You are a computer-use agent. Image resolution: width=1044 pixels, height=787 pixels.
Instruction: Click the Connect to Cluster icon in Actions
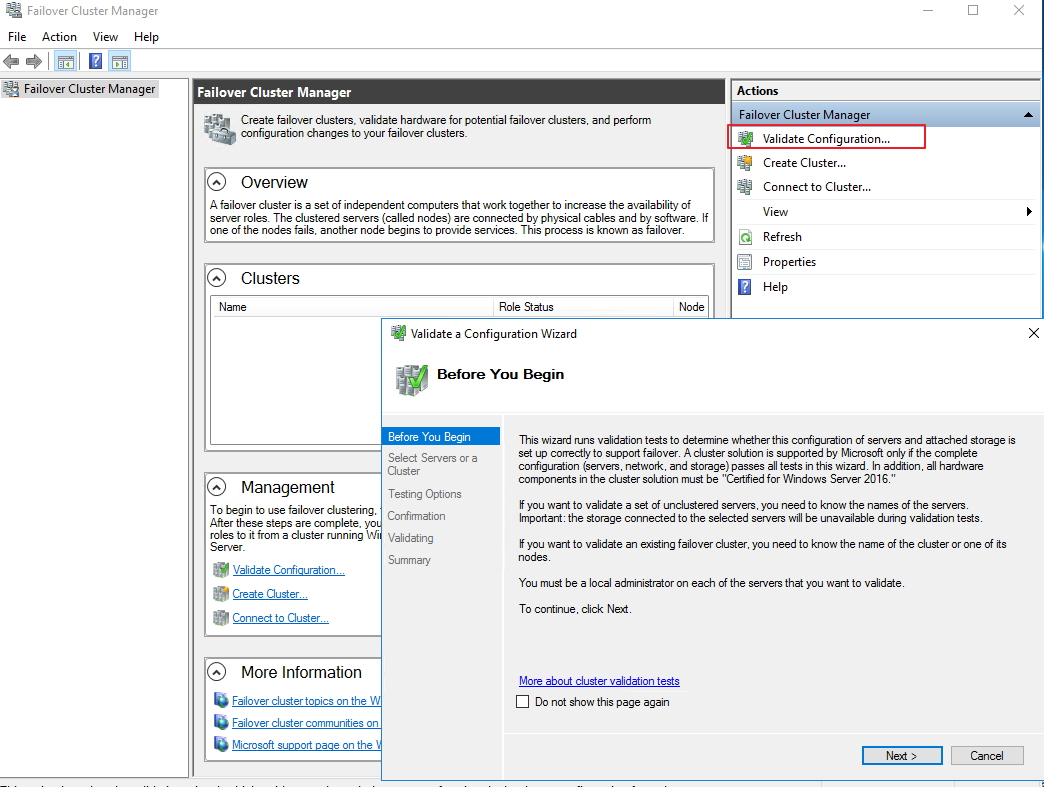745,187
